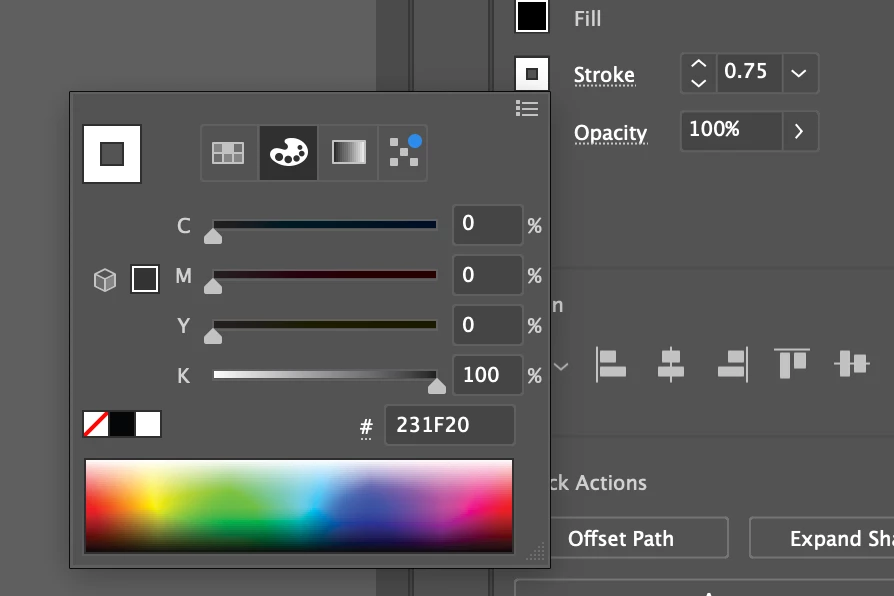Image resolution: width=894 pixels, height=596 pixels.
Task: Switch to the Swatches view icon
Action: (x=228, y=153)
